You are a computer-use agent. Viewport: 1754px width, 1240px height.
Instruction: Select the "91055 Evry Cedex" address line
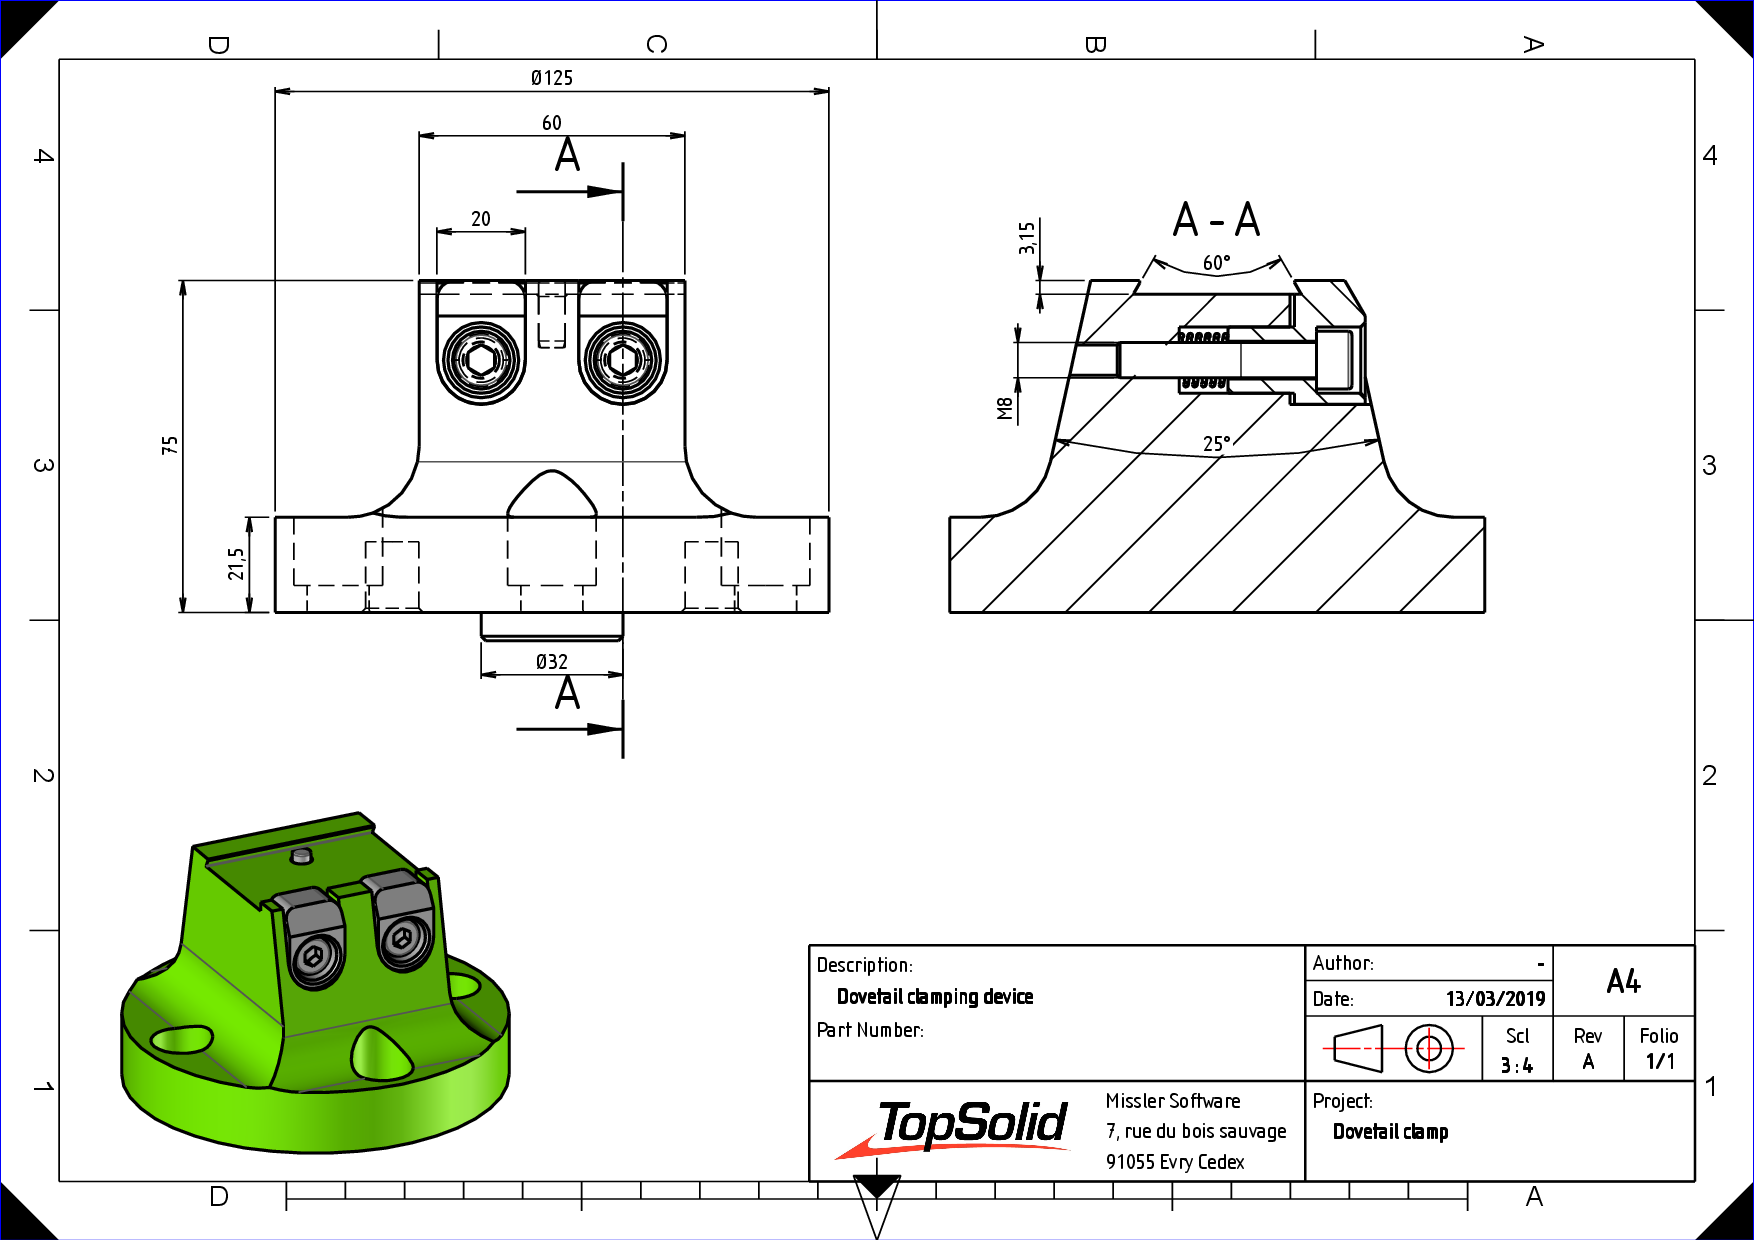tap(1175, 1162)
